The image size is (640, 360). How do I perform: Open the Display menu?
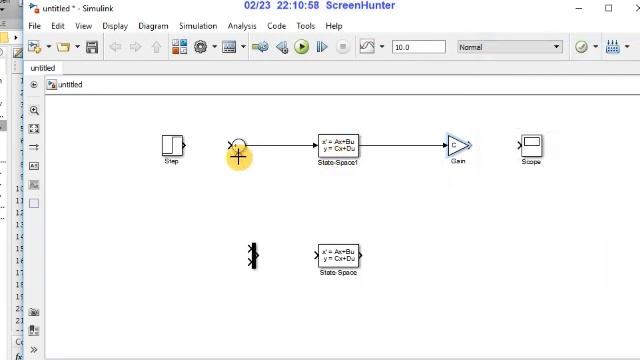pyautogui.click(x=115, y=26)
